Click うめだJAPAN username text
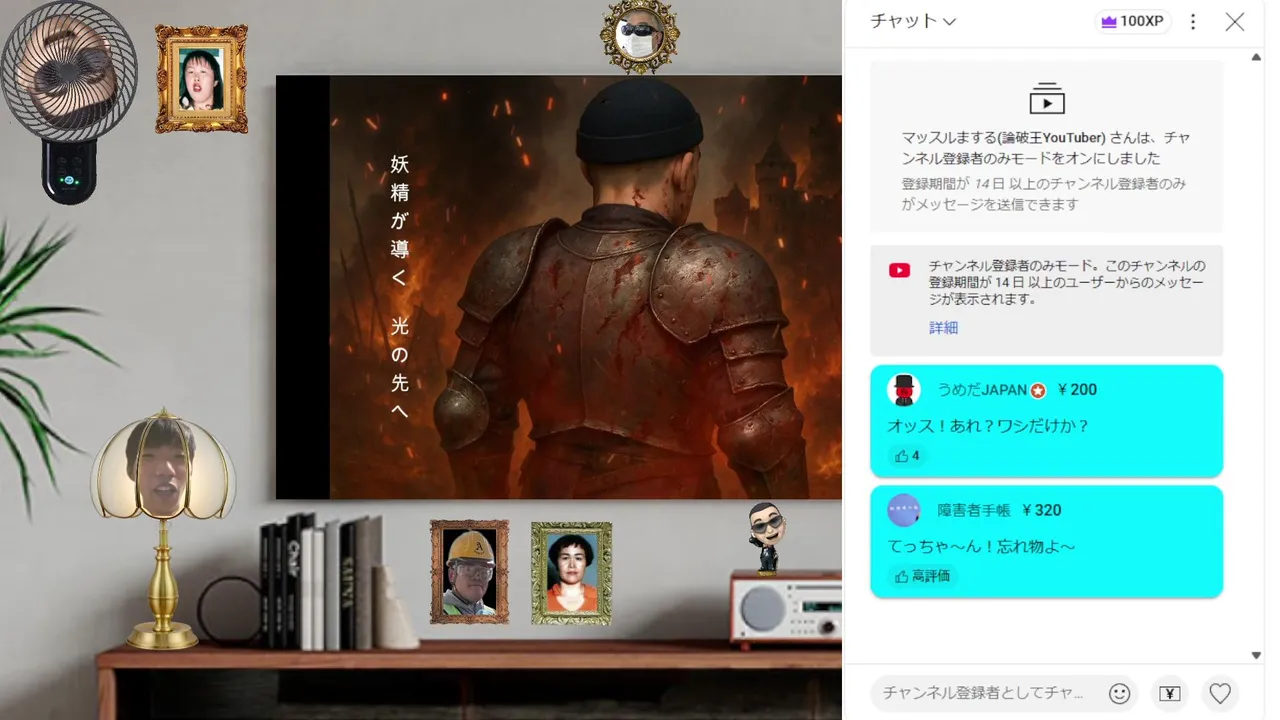The image size is (1280, 720). [x=983, y=390]
